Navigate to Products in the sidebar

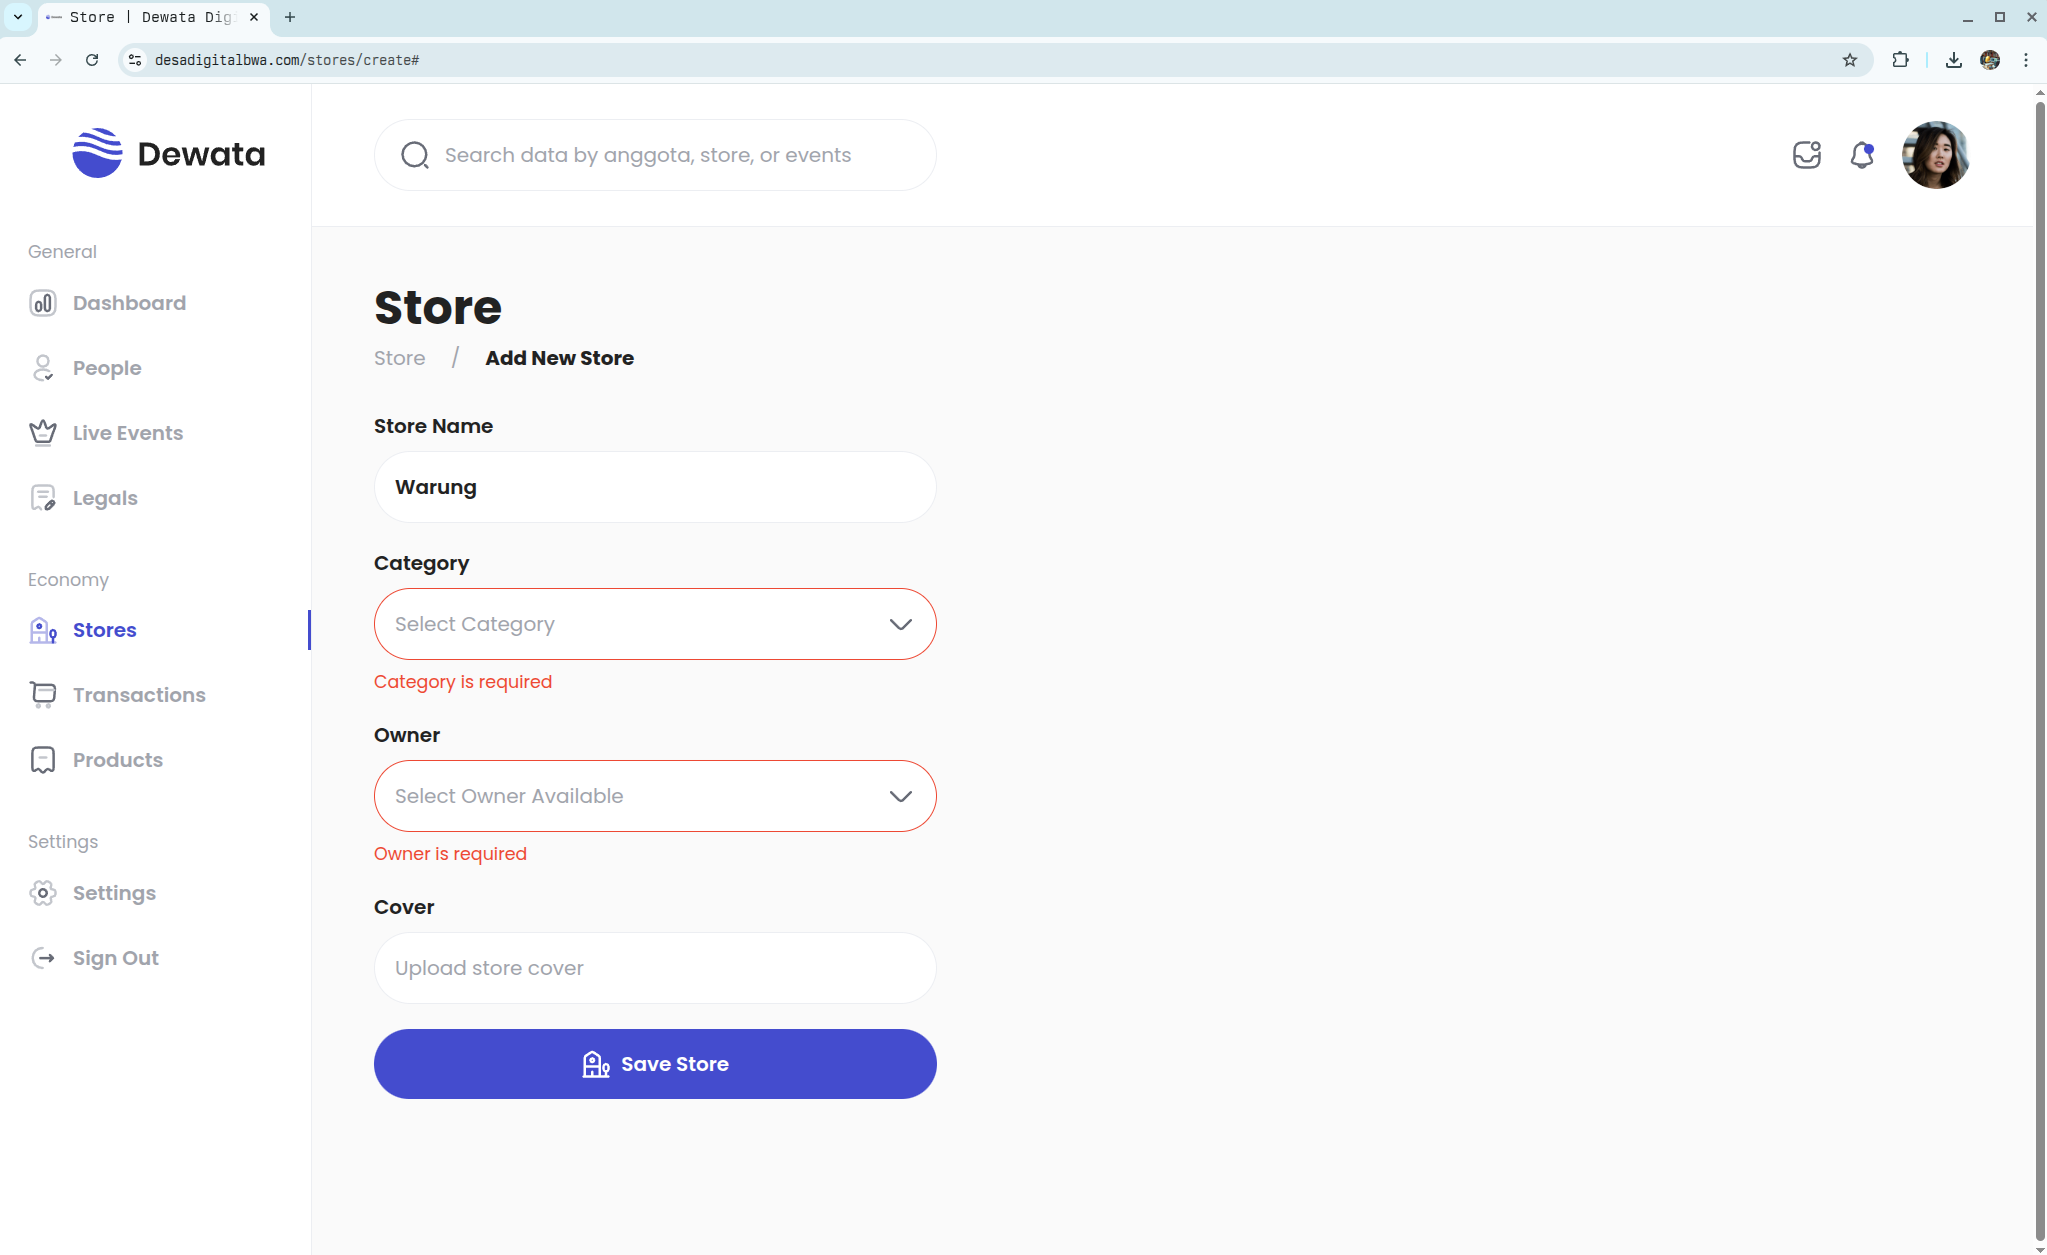click(x=117, y=760)
